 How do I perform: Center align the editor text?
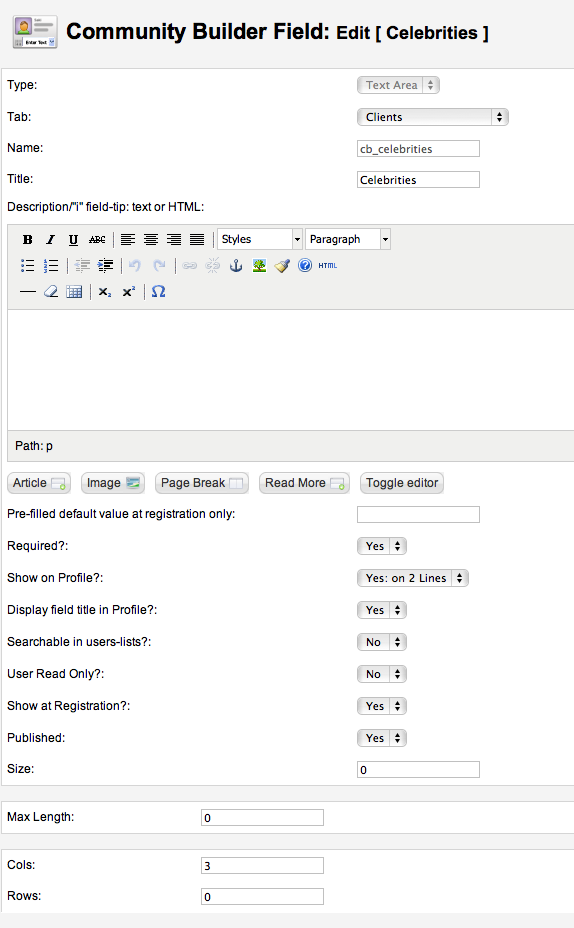pyautogui.click(x=151, y=240)
